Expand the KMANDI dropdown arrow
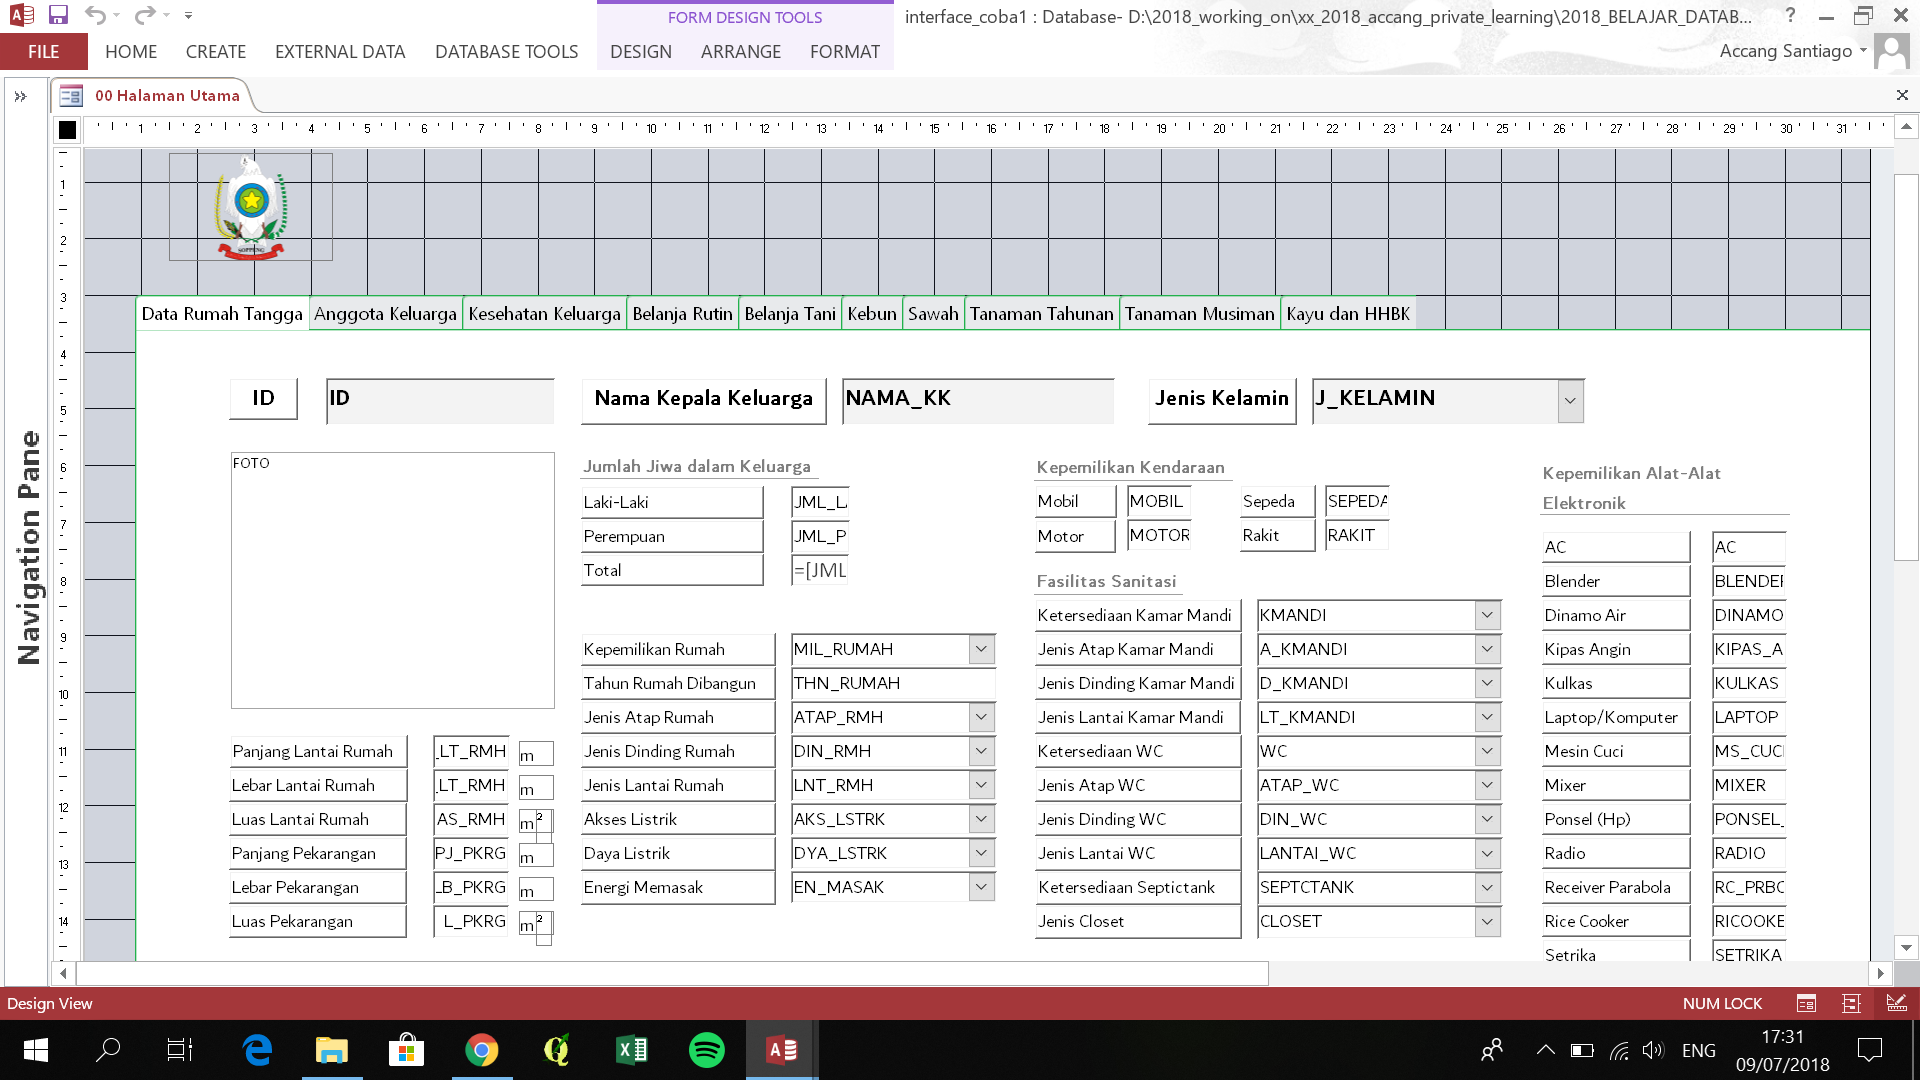 (x=1487, y=615)
